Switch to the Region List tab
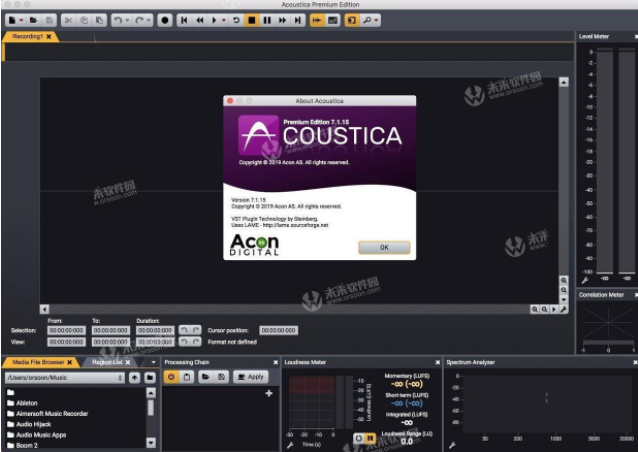Screen dimensions: 638x452 (107, 362)
